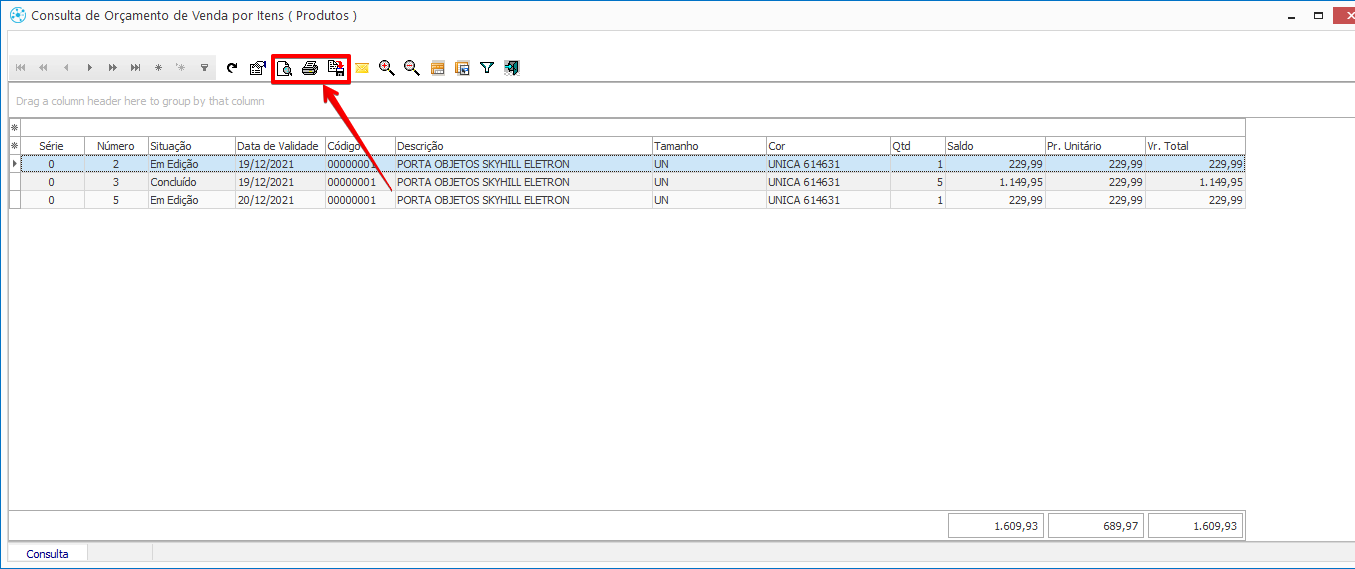
Task: Click the Saldo column header
Action: coord(994,146)
